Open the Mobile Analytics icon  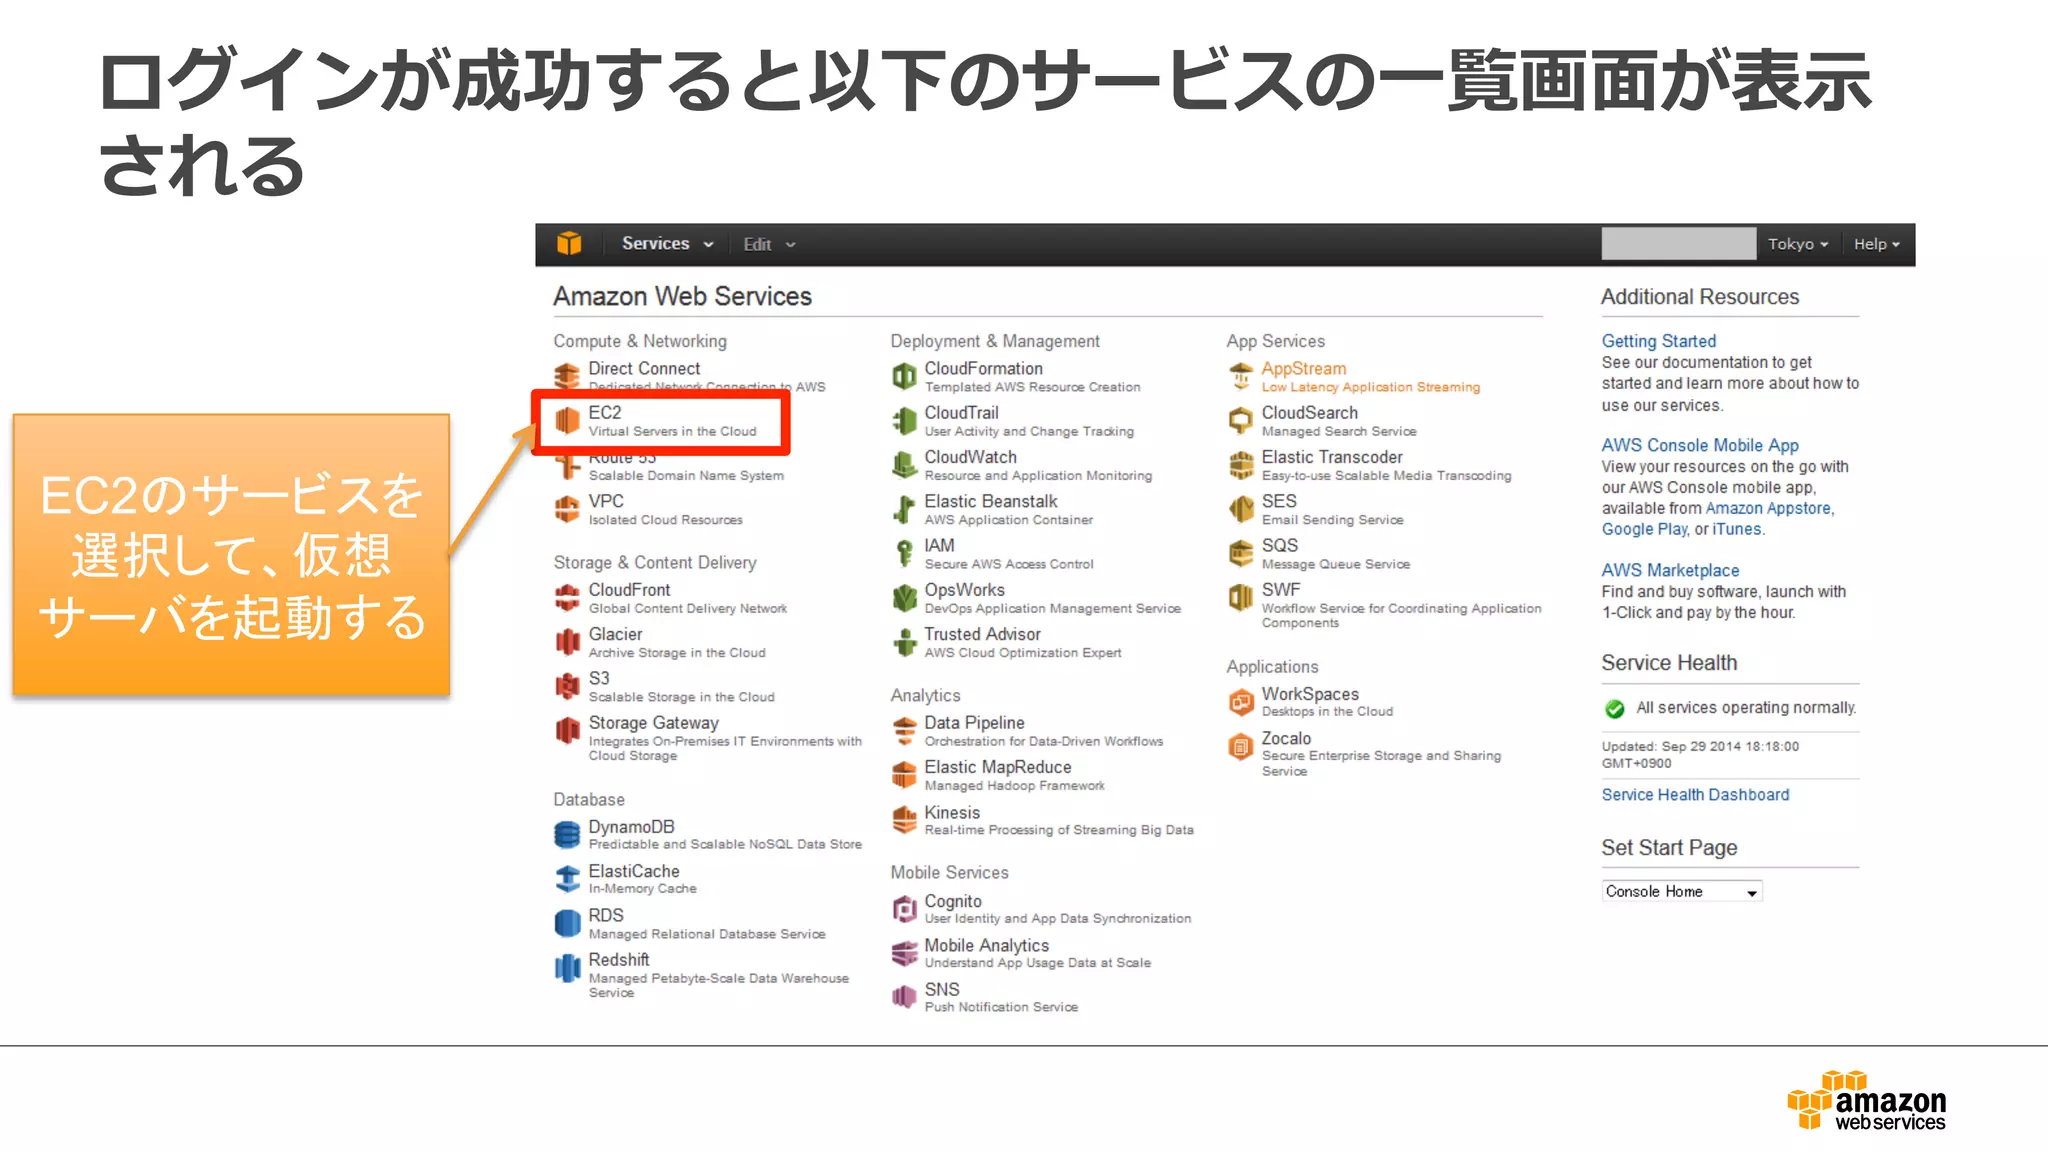tap(904, 952)
